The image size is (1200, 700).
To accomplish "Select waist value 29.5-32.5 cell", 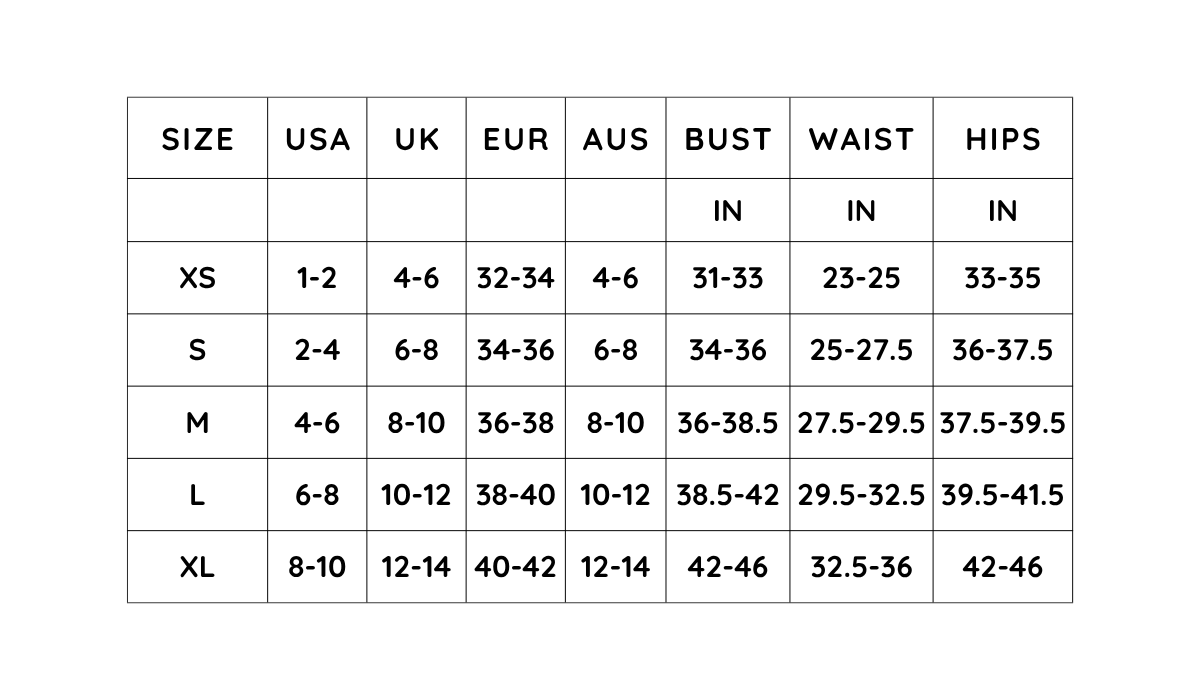I will [862, 495].
